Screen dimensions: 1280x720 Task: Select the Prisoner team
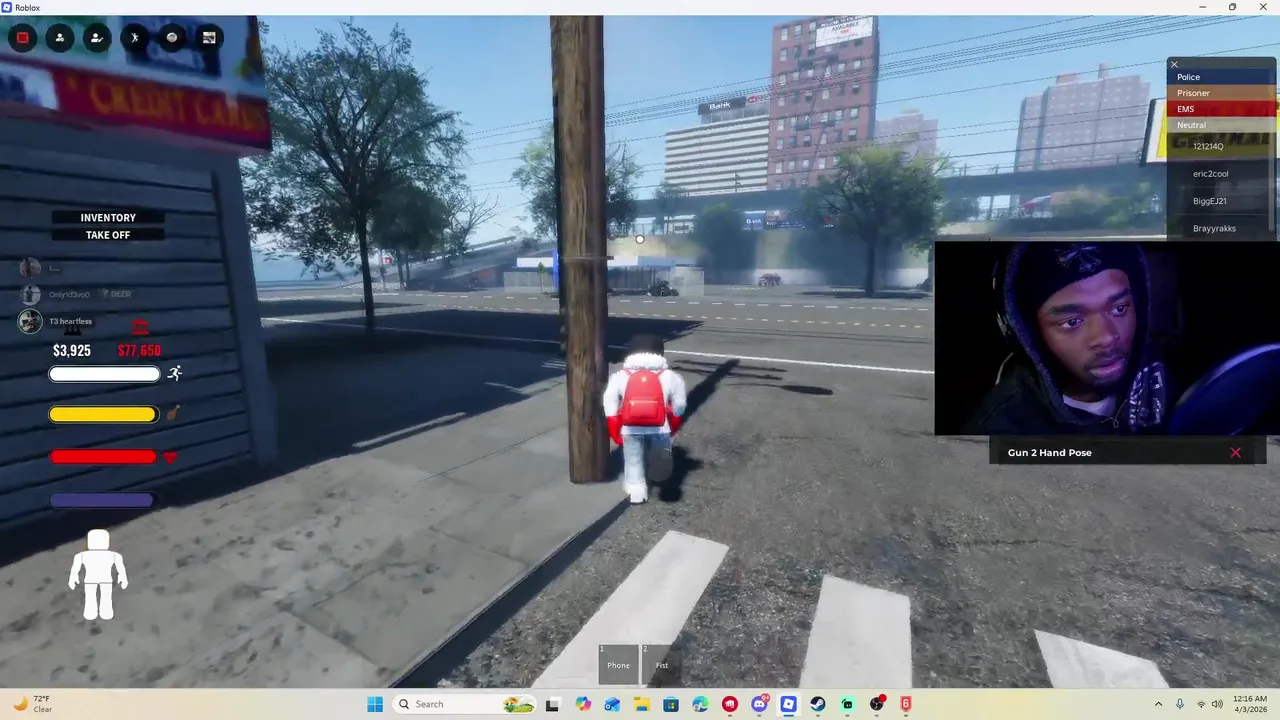click(1222, 93)
